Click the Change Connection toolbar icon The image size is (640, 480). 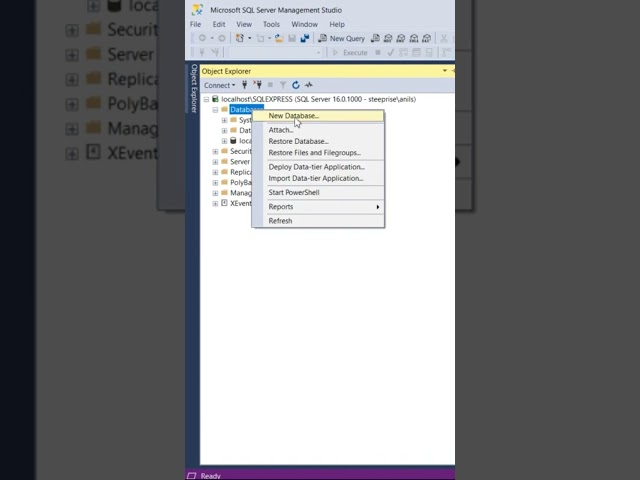pos(215,53)
